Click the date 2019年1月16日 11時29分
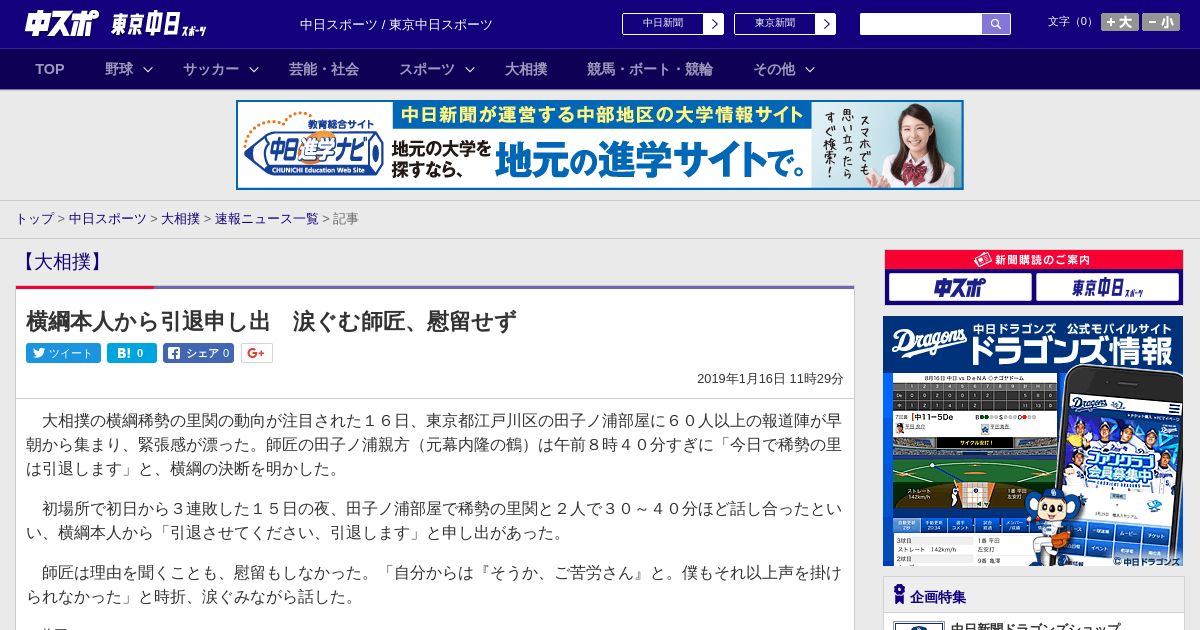This screenshot has height=630, width=1200. pos(770,379)
